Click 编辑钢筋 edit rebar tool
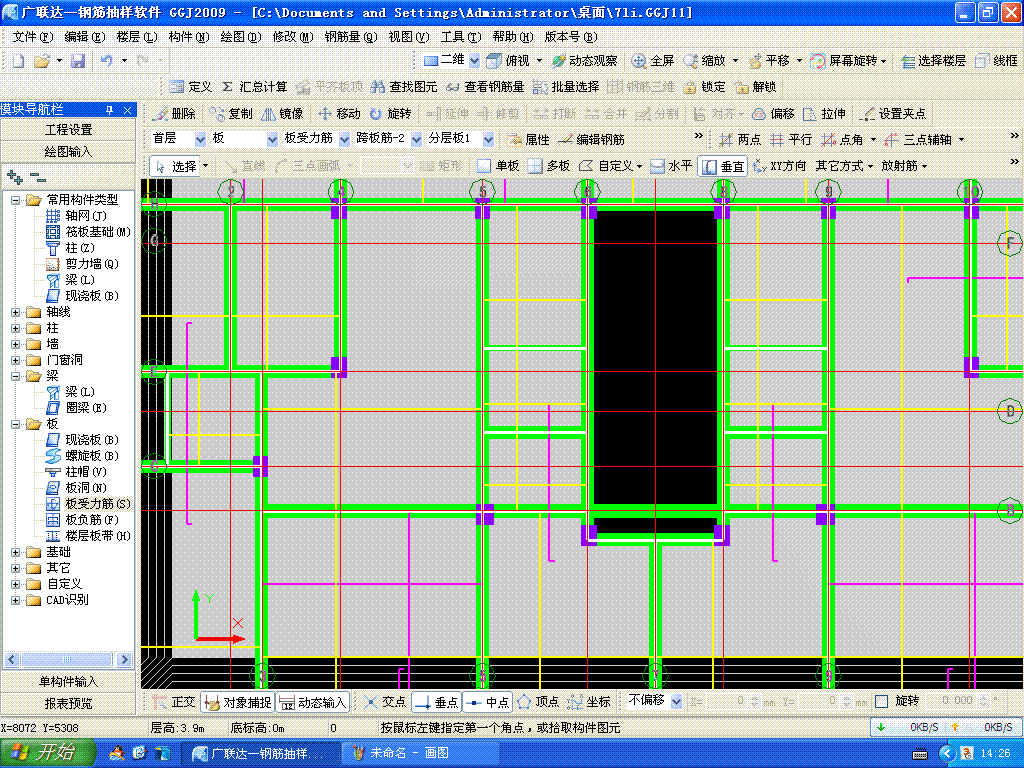1024x768 pixels. click(591, 140)
